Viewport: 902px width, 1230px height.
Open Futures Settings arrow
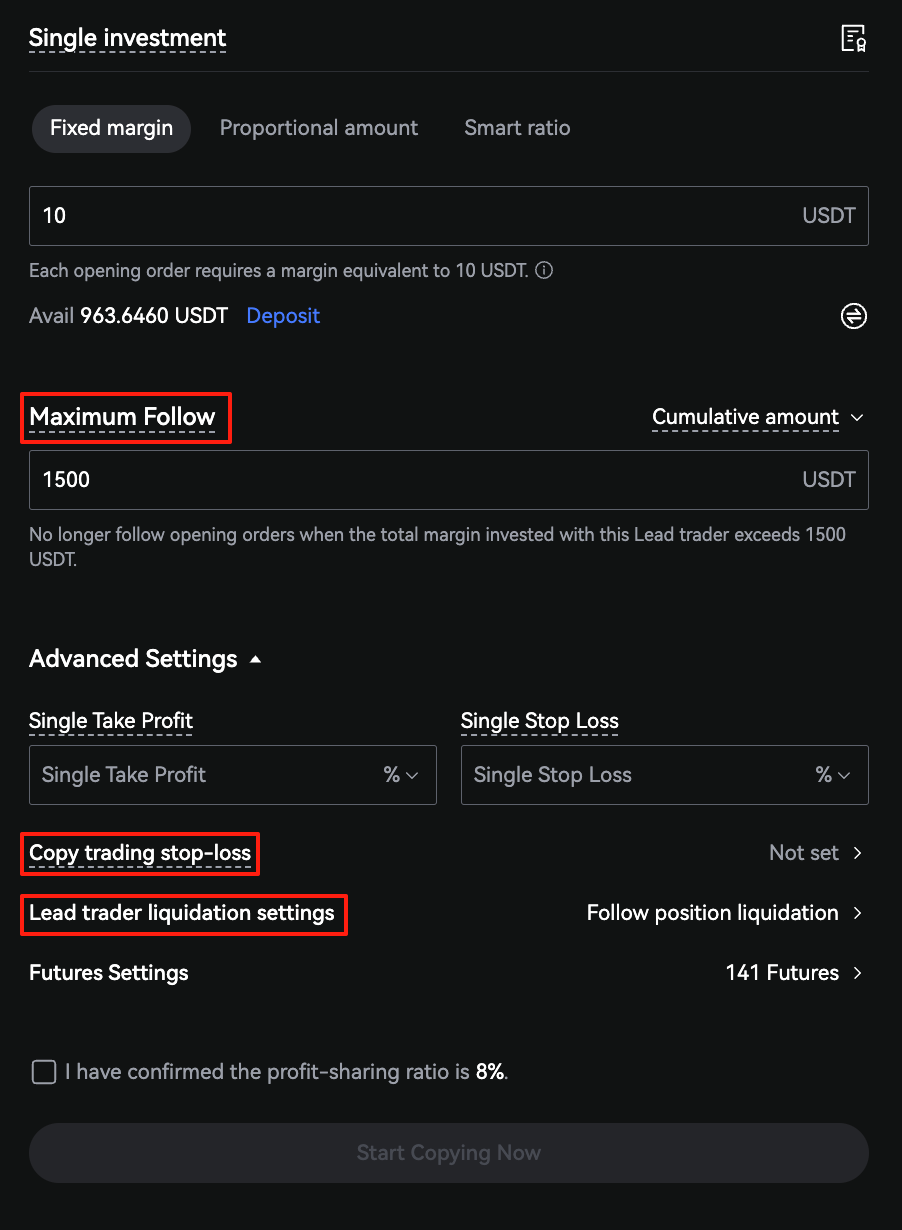click(x=857, y=973)
